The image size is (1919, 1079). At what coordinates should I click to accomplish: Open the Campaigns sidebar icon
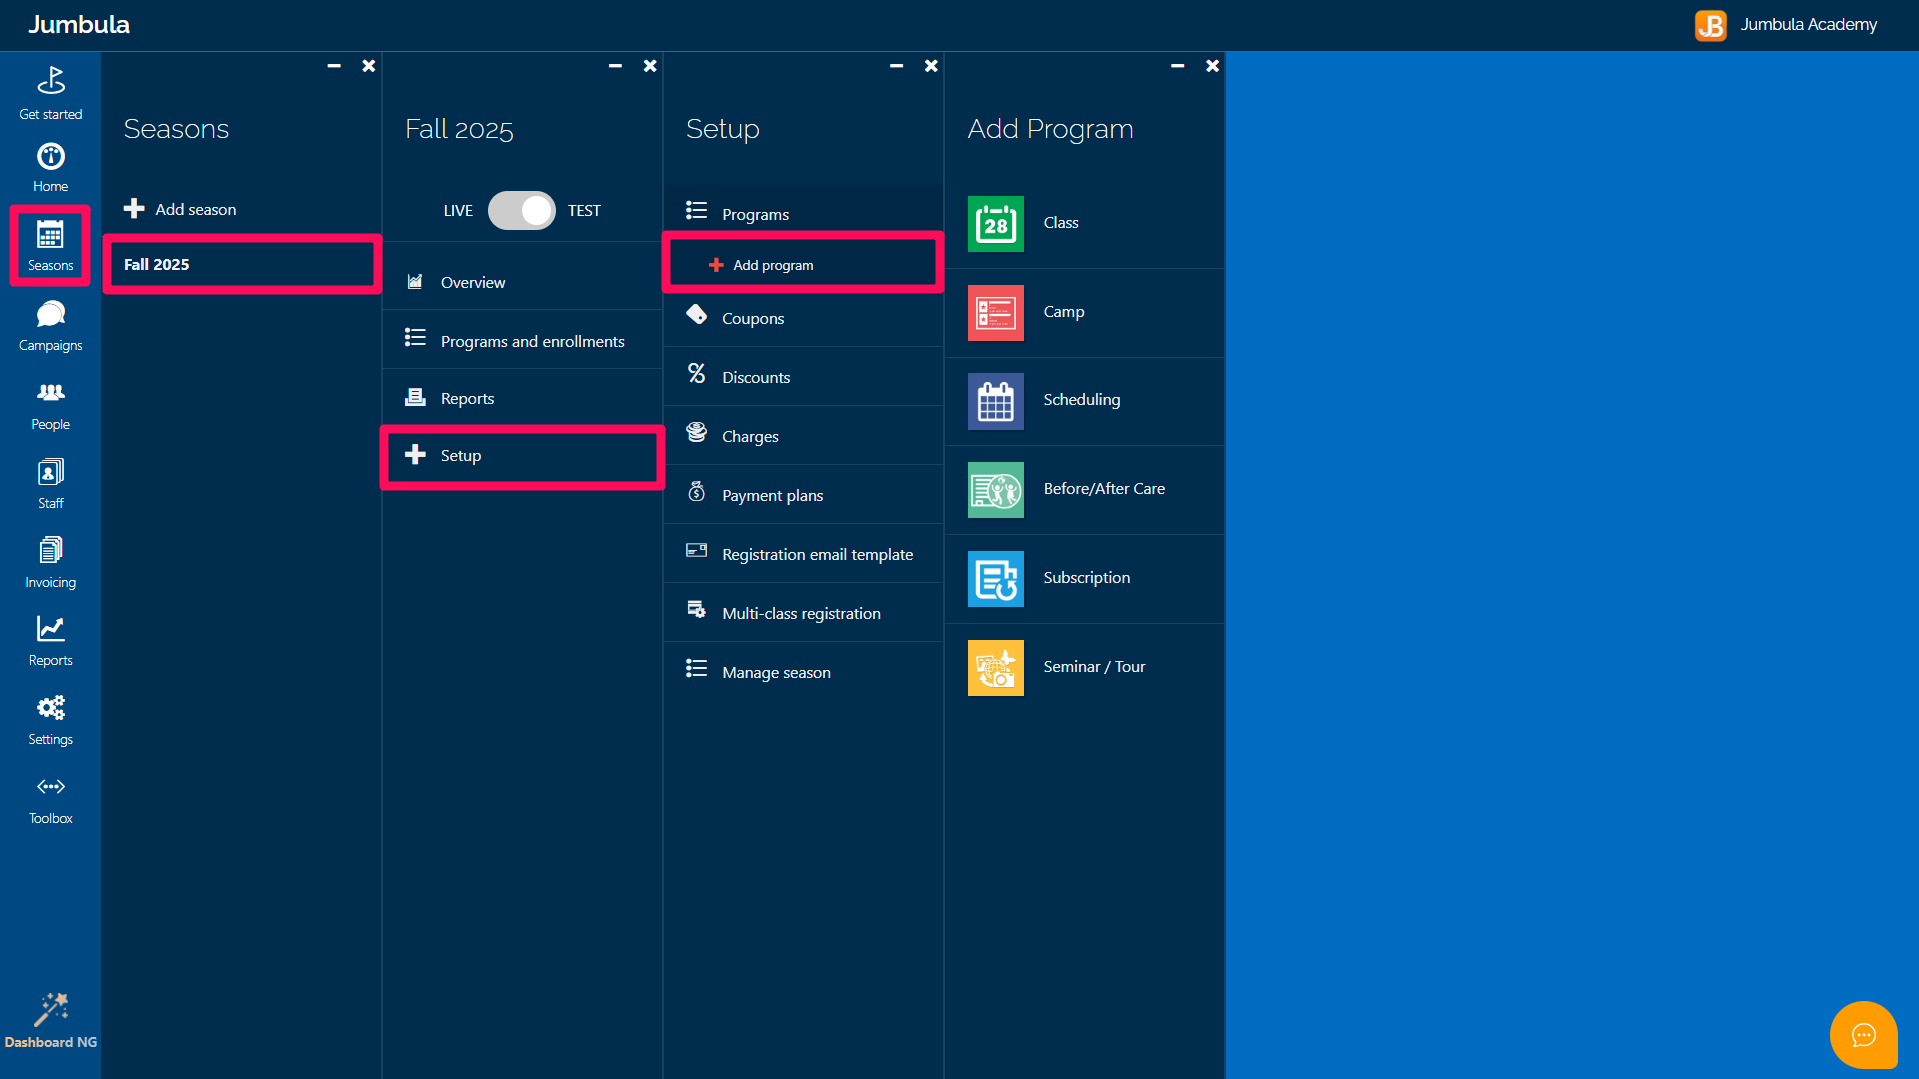point(50,326)
